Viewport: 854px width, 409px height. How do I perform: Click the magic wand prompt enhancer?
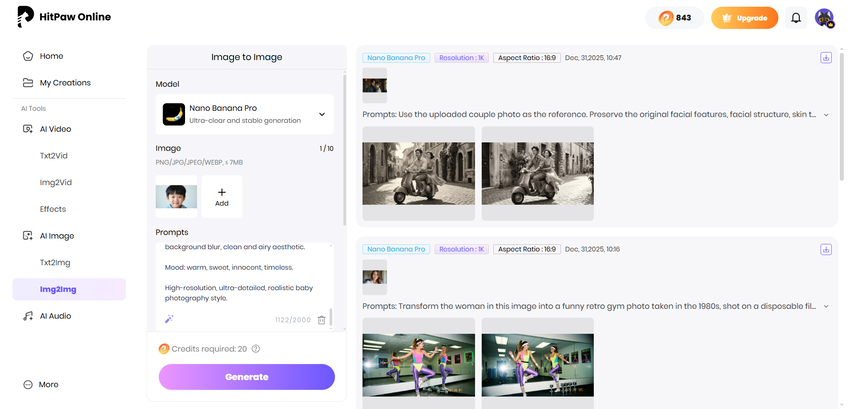169,319
